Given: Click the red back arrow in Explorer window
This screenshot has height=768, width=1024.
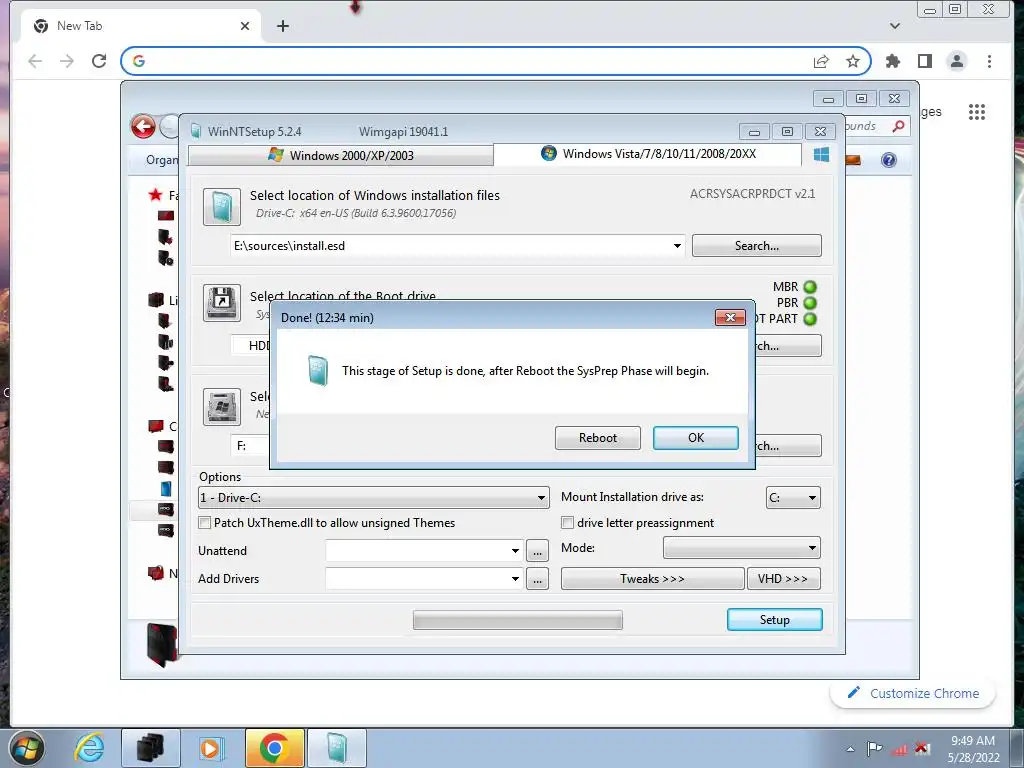Looking at the screenshot, I should 143,127.
